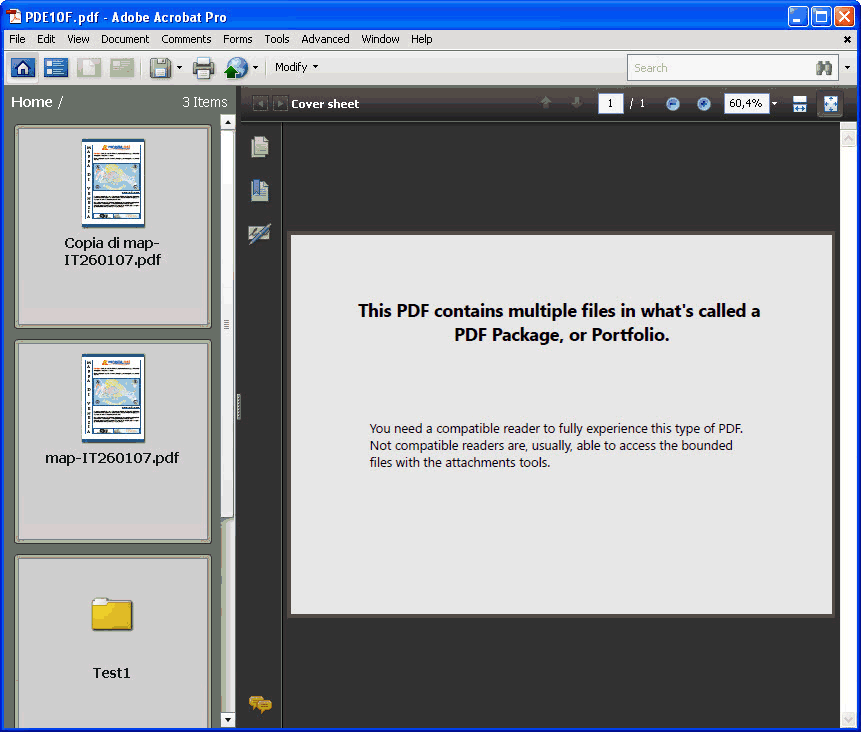Screen dimensions: 861x732
Task: Go to previous page with up arrow
Action: [x=546, y=103]
